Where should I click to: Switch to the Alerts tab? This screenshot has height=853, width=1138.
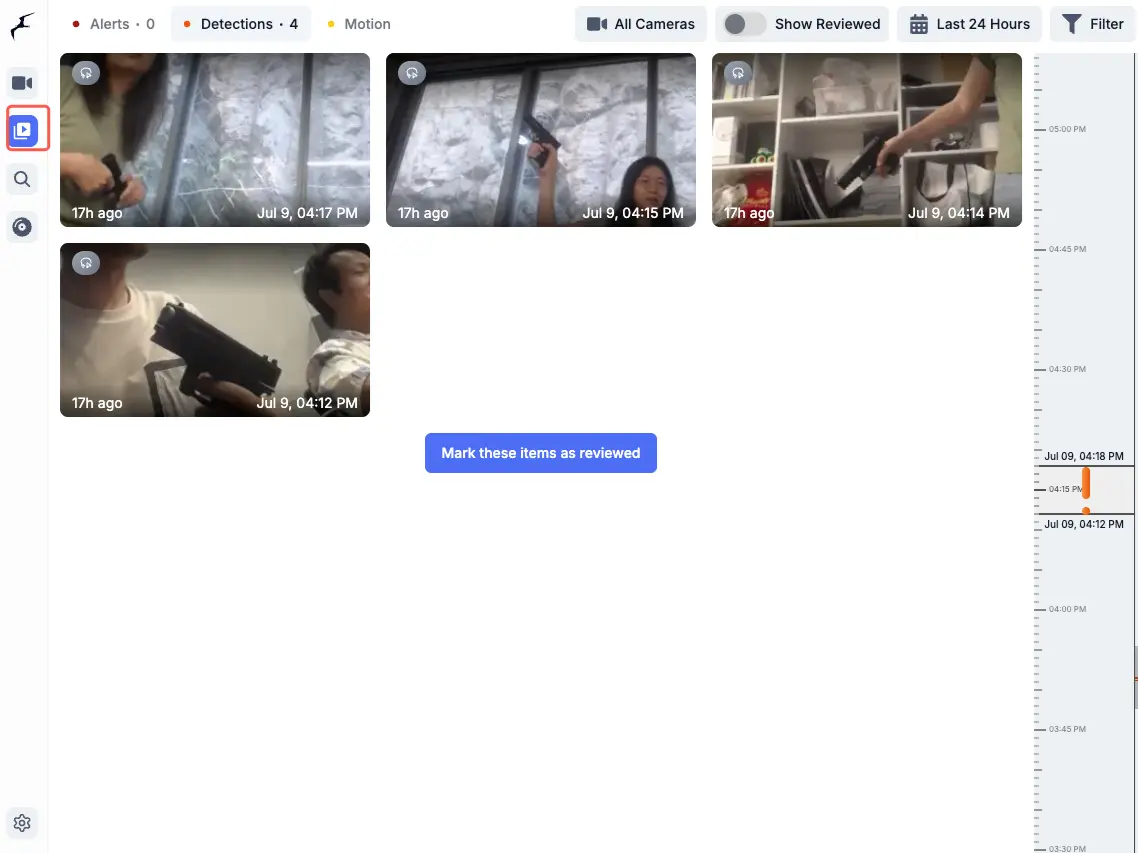click(x=113, y=24)
